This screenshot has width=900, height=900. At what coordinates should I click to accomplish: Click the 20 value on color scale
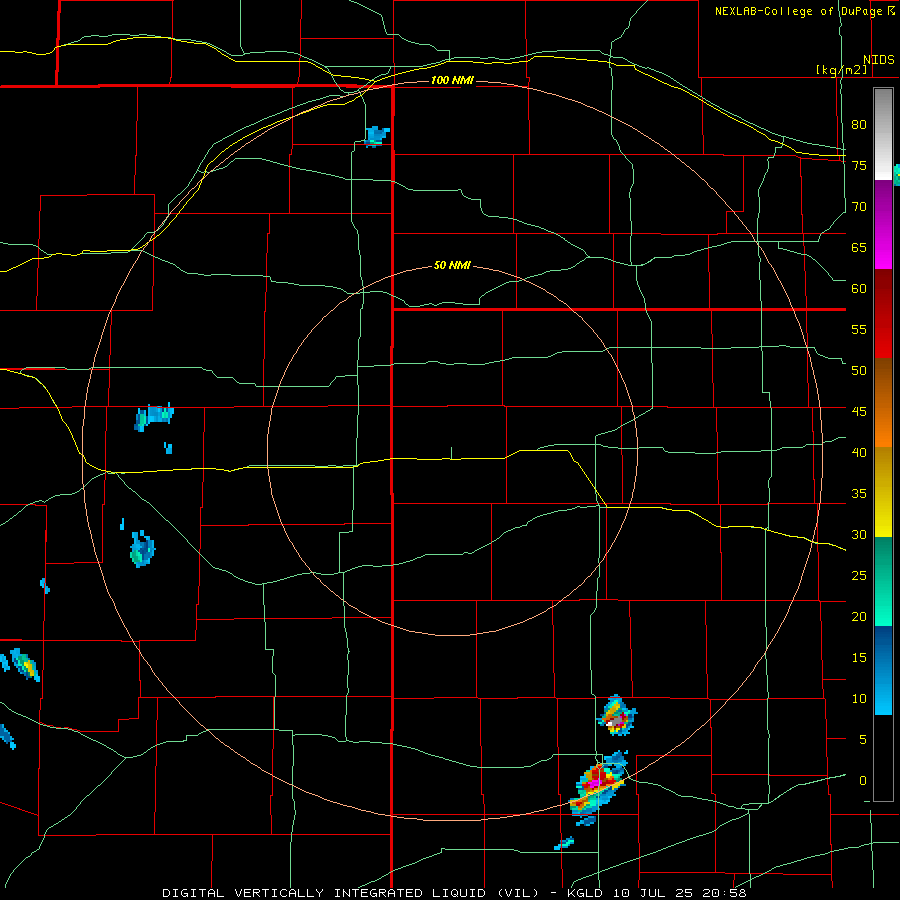click(x=859, y=616)
